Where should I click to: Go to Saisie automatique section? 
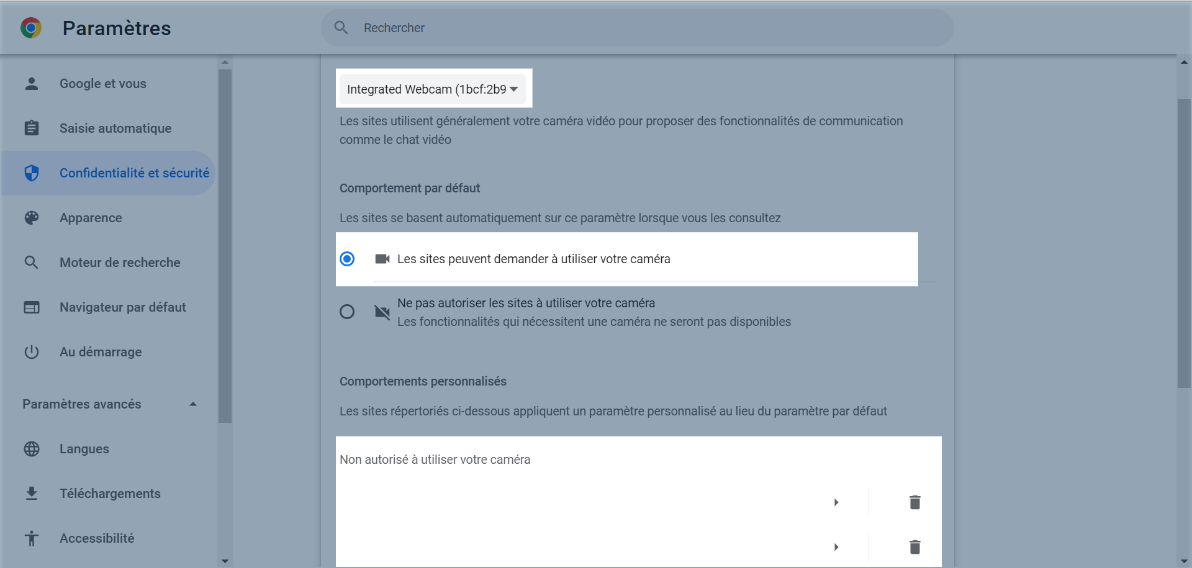(115, 129)
